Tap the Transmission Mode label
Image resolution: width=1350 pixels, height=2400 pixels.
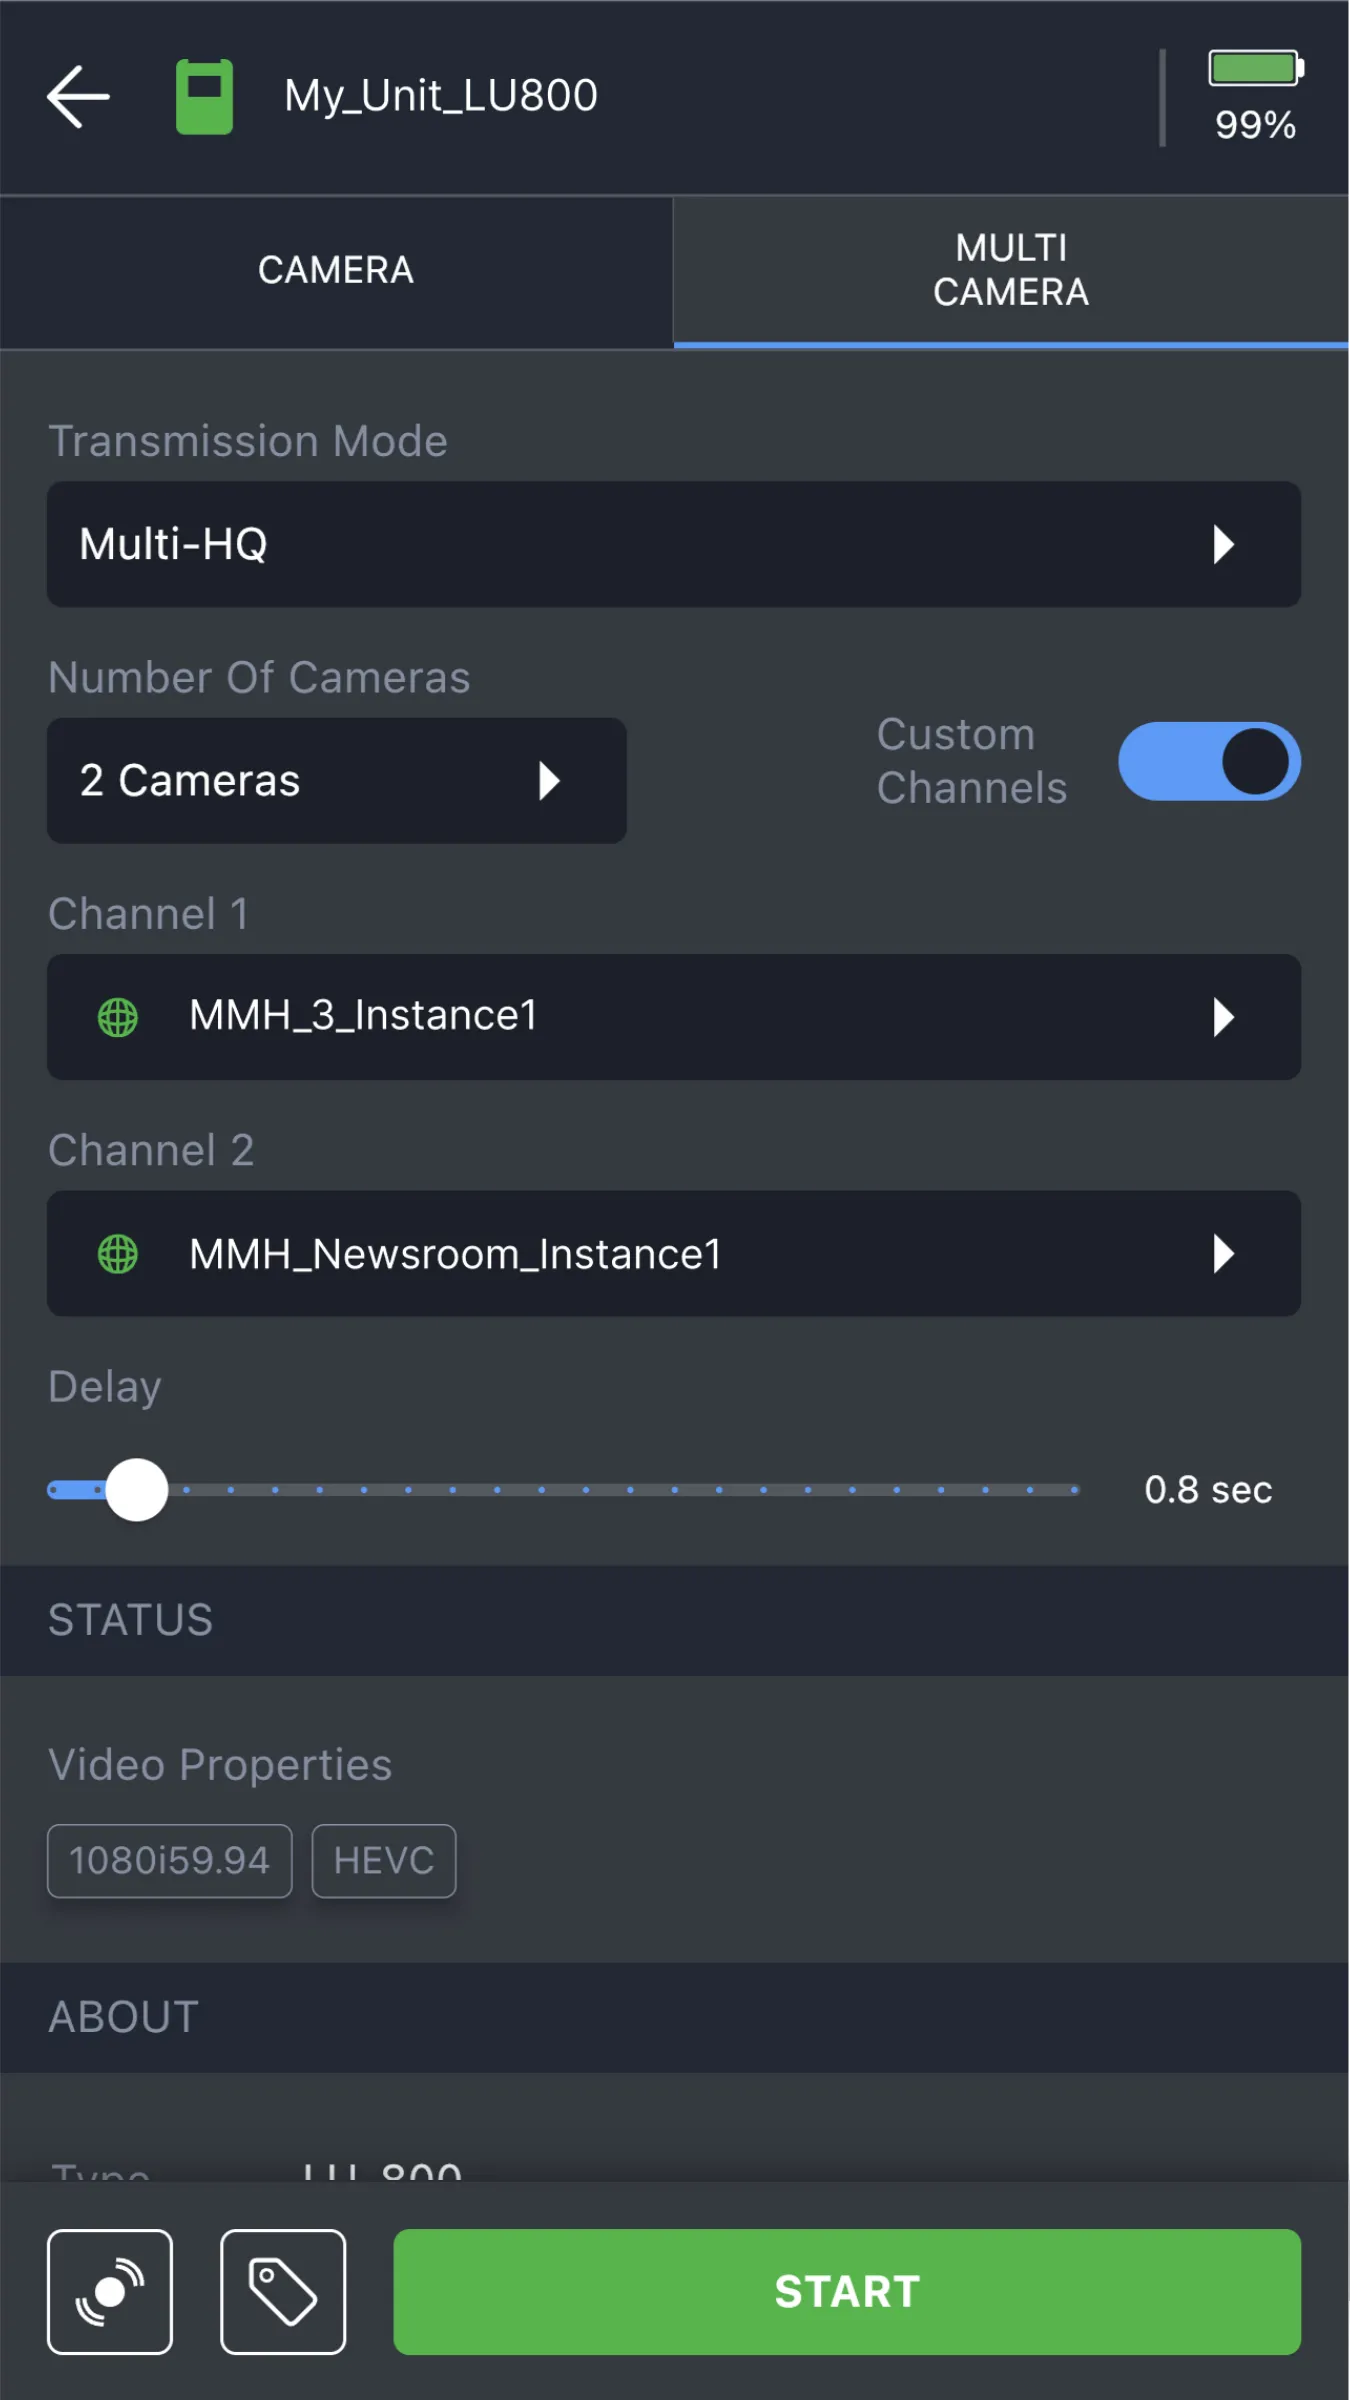click(x=248, y=441)
